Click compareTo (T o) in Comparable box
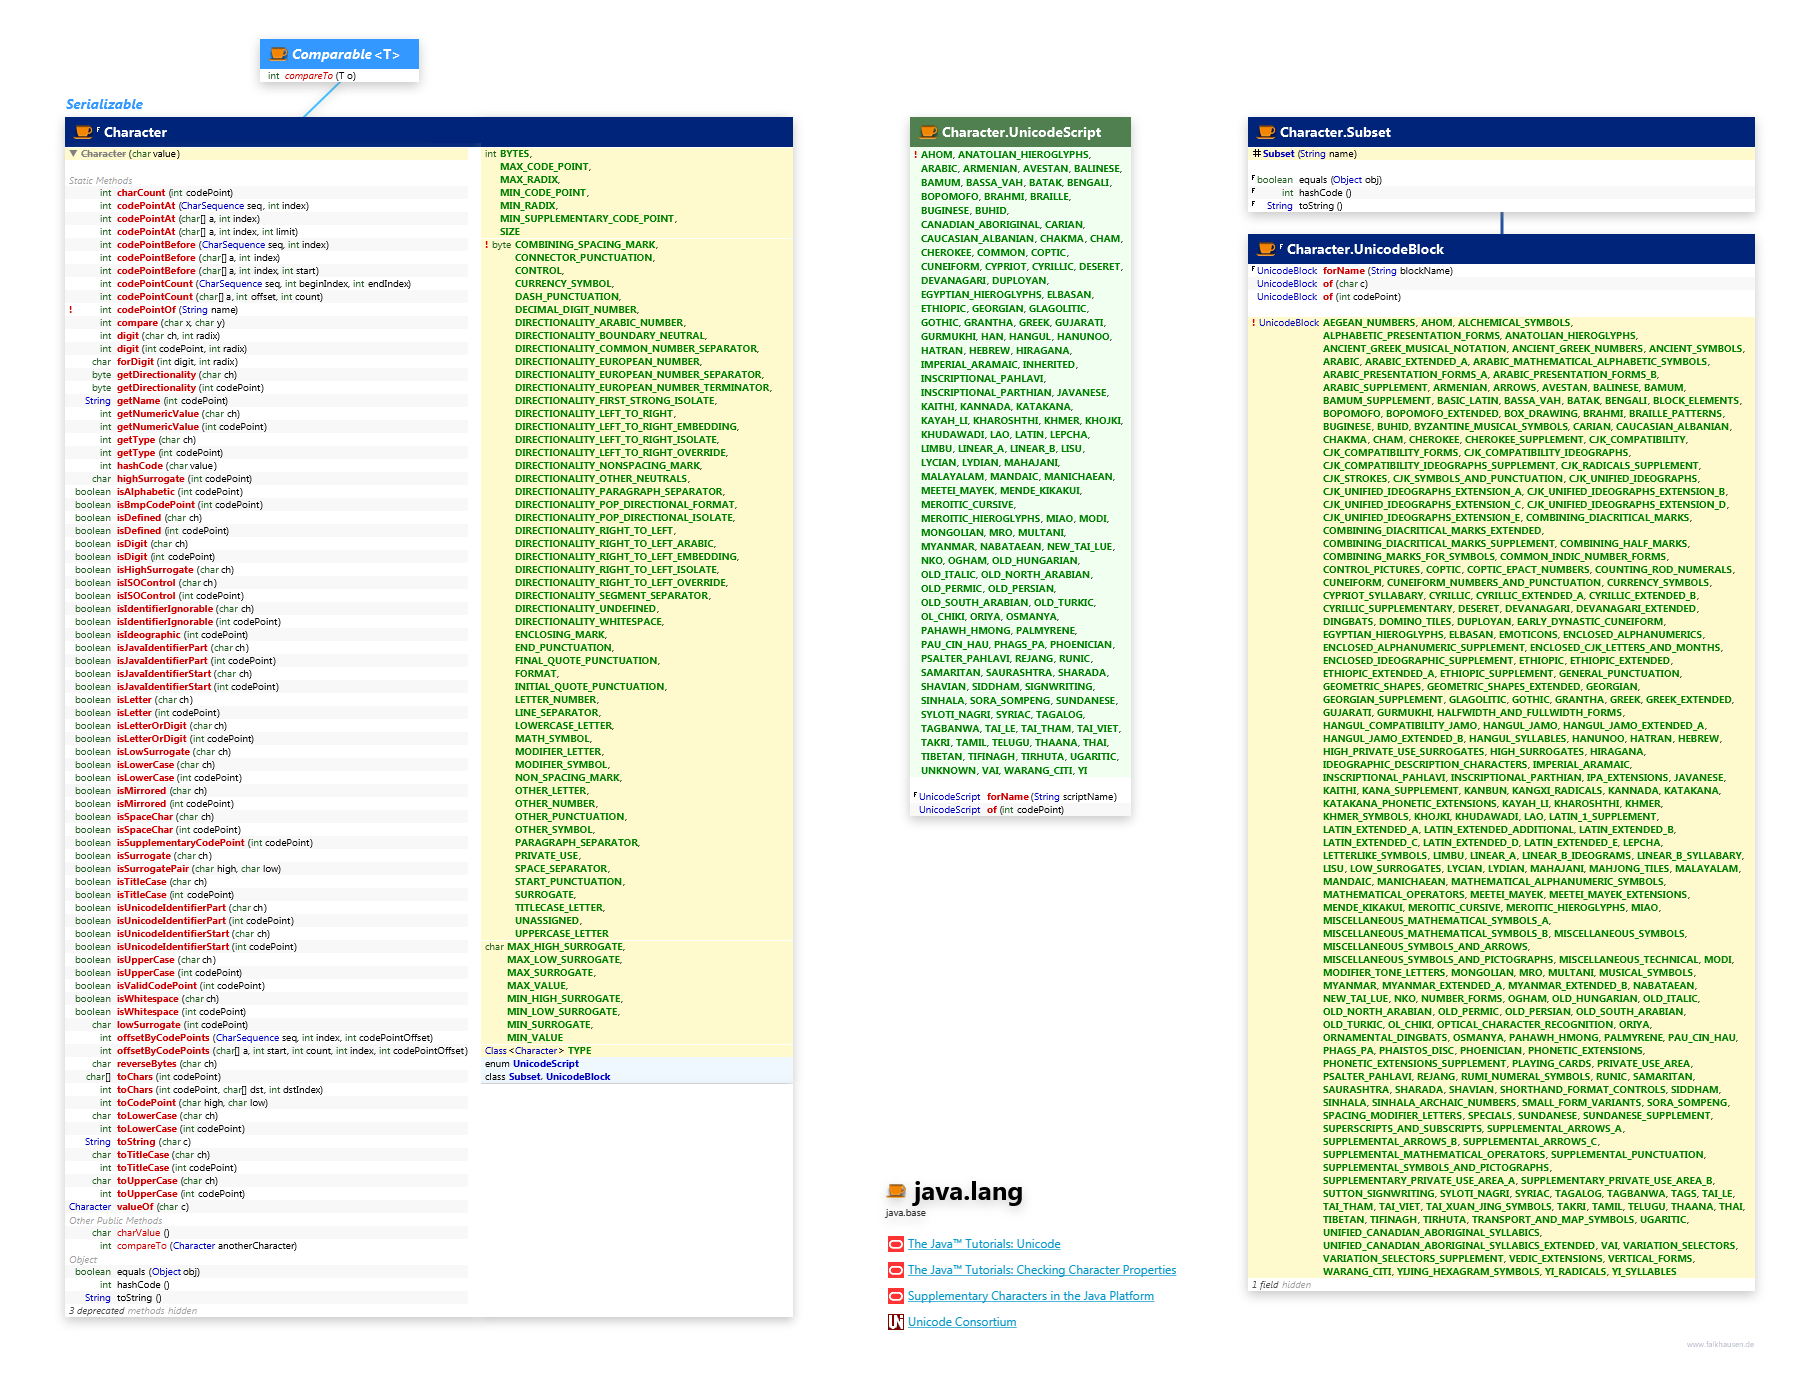 point(320,76)
